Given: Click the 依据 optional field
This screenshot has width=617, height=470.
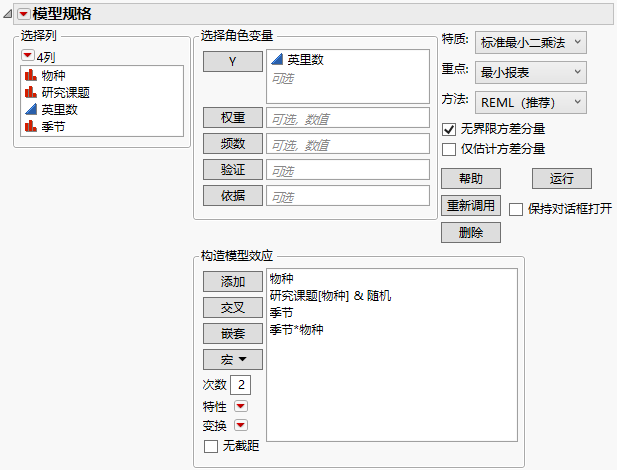Looking at the screenshot, I should coord(348,196).
